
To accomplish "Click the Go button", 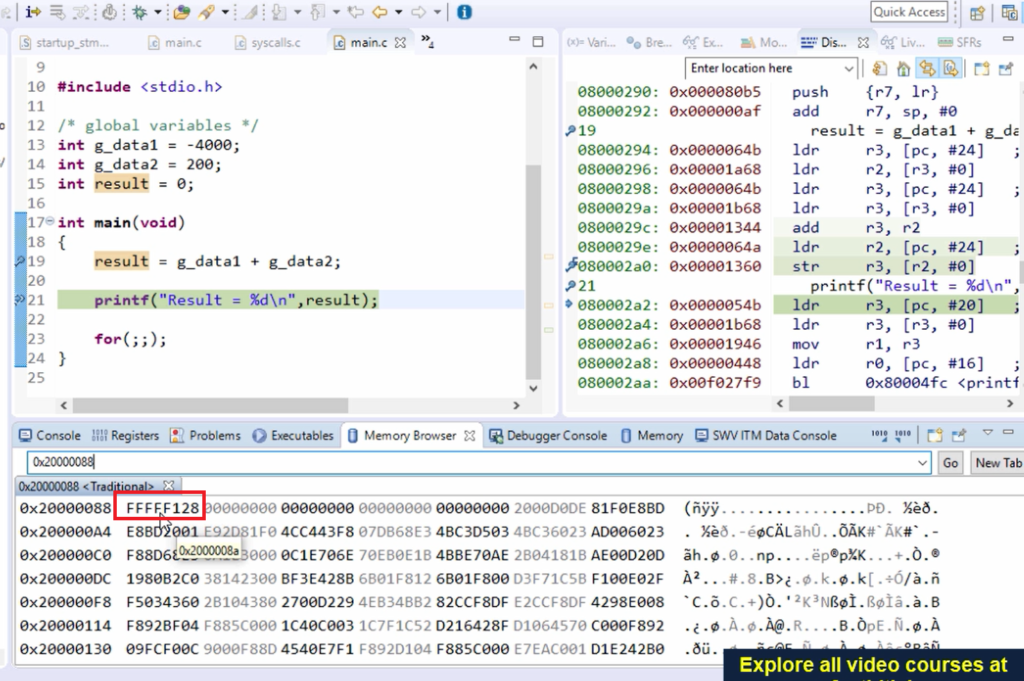I will pos(950,463).
